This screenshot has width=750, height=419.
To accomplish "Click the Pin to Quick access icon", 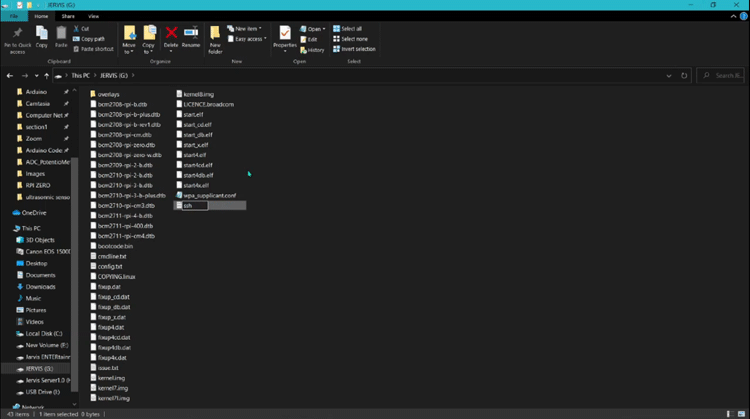I will click(x=16, y=37).
